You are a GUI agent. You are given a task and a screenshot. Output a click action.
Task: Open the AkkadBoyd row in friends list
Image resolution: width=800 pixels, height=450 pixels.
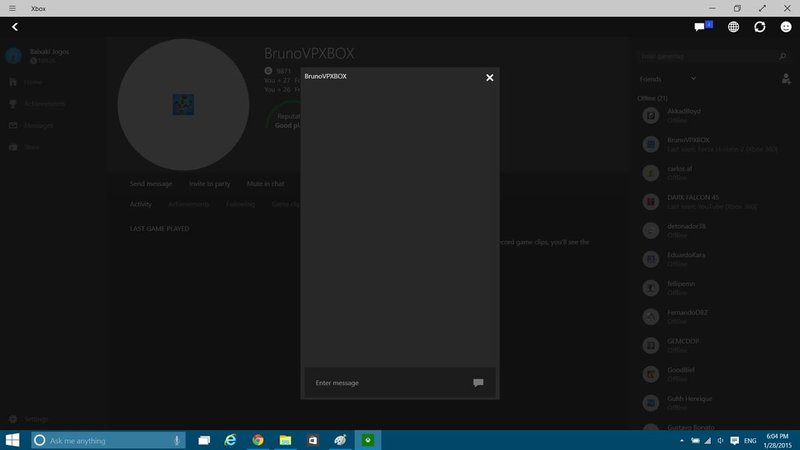[x=714, y=115]
